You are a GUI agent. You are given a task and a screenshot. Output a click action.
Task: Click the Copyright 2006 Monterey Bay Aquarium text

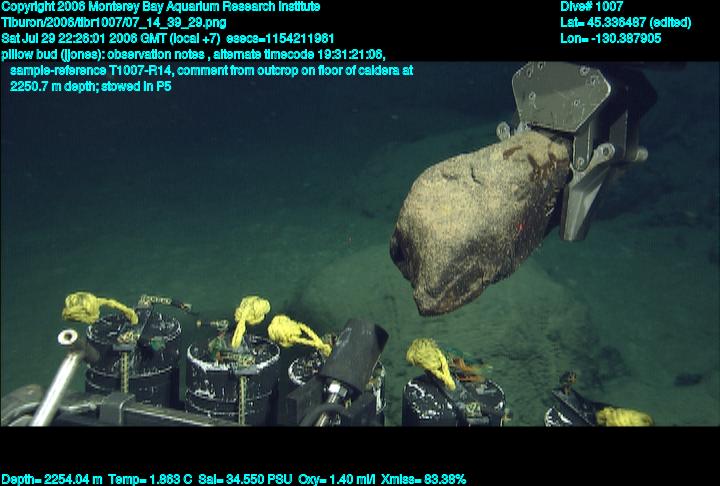[x=160, y=7]
